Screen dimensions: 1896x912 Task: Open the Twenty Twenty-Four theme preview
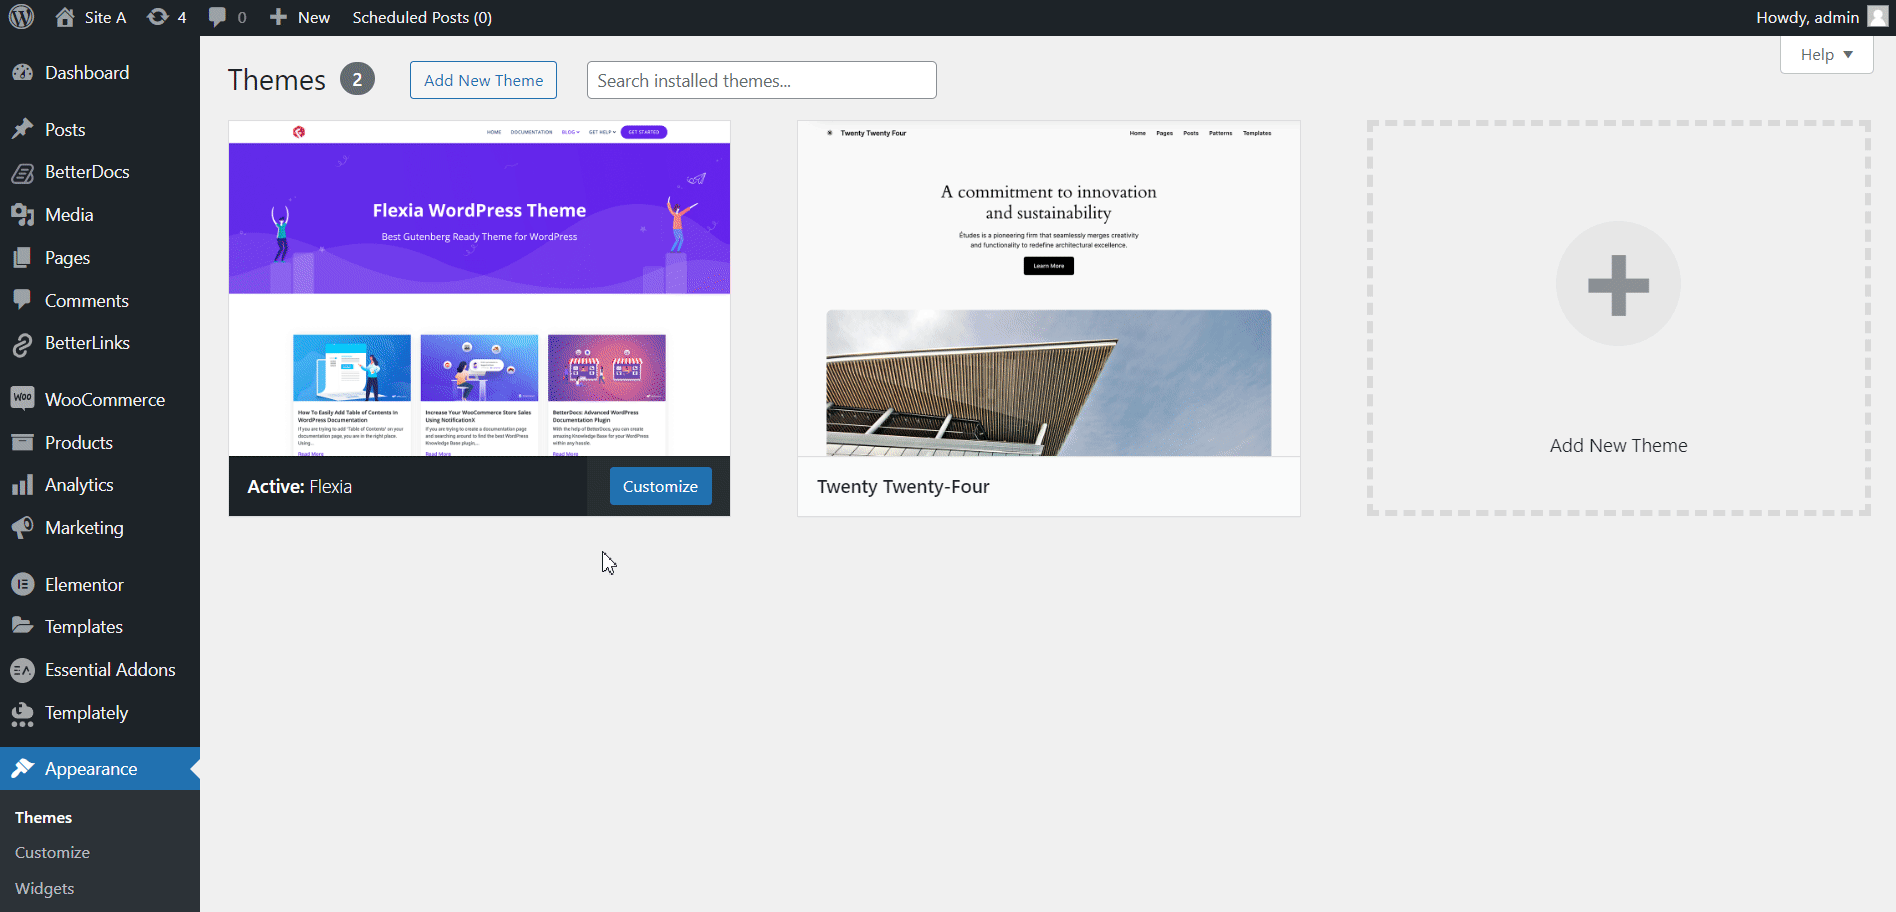1048,300
